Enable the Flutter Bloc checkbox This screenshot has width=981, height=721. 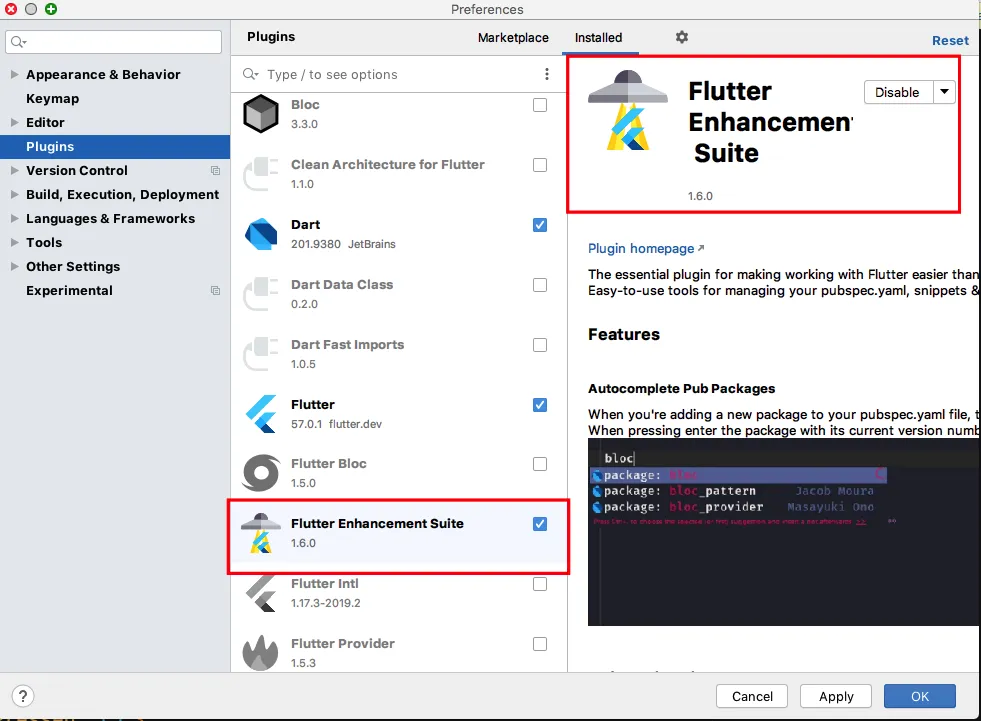(x=540, y=464)
